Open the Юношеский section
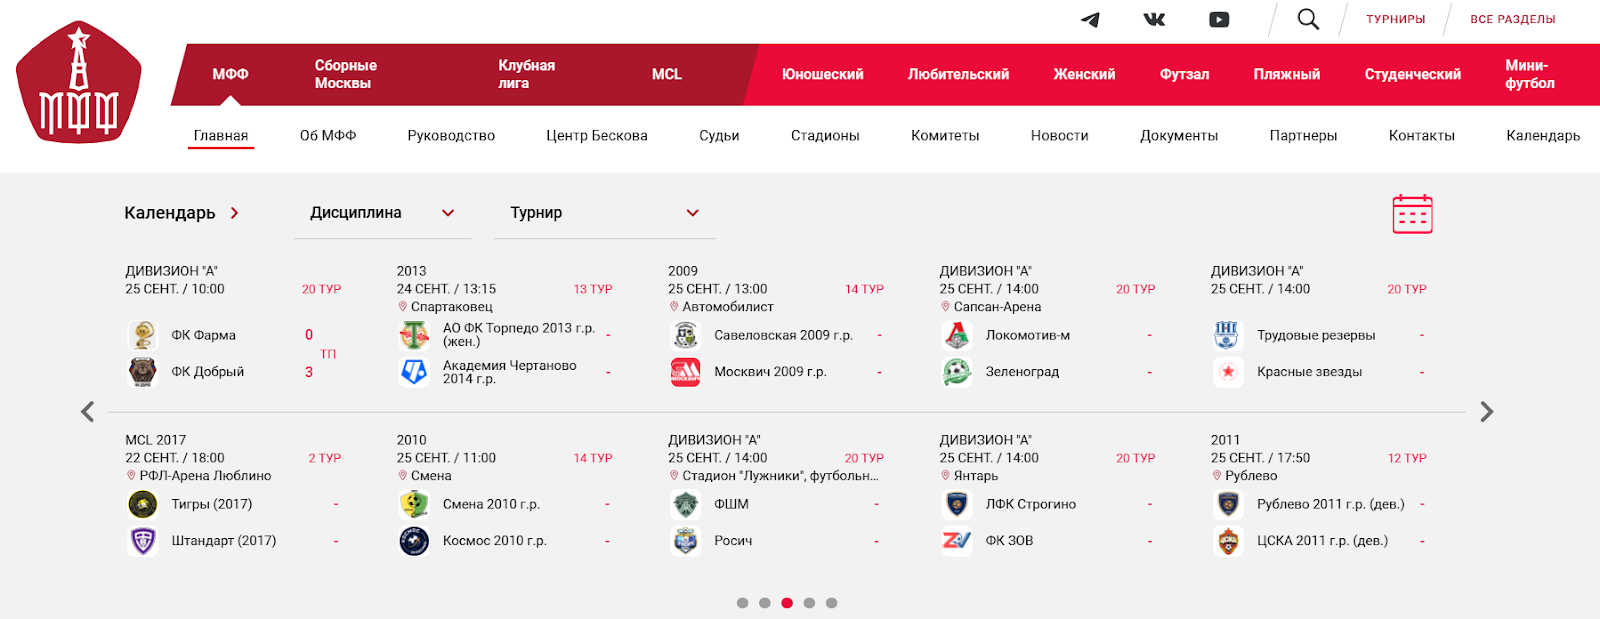Image resolution: width=1600 pixels, height=619 pixels. click(822, 74)
